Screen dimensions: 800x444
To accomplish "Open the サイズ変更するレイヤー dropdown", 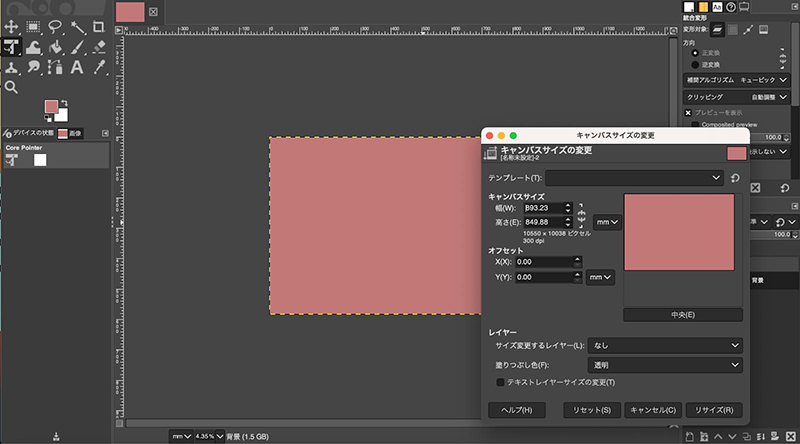I will click(x=665, y=346).
